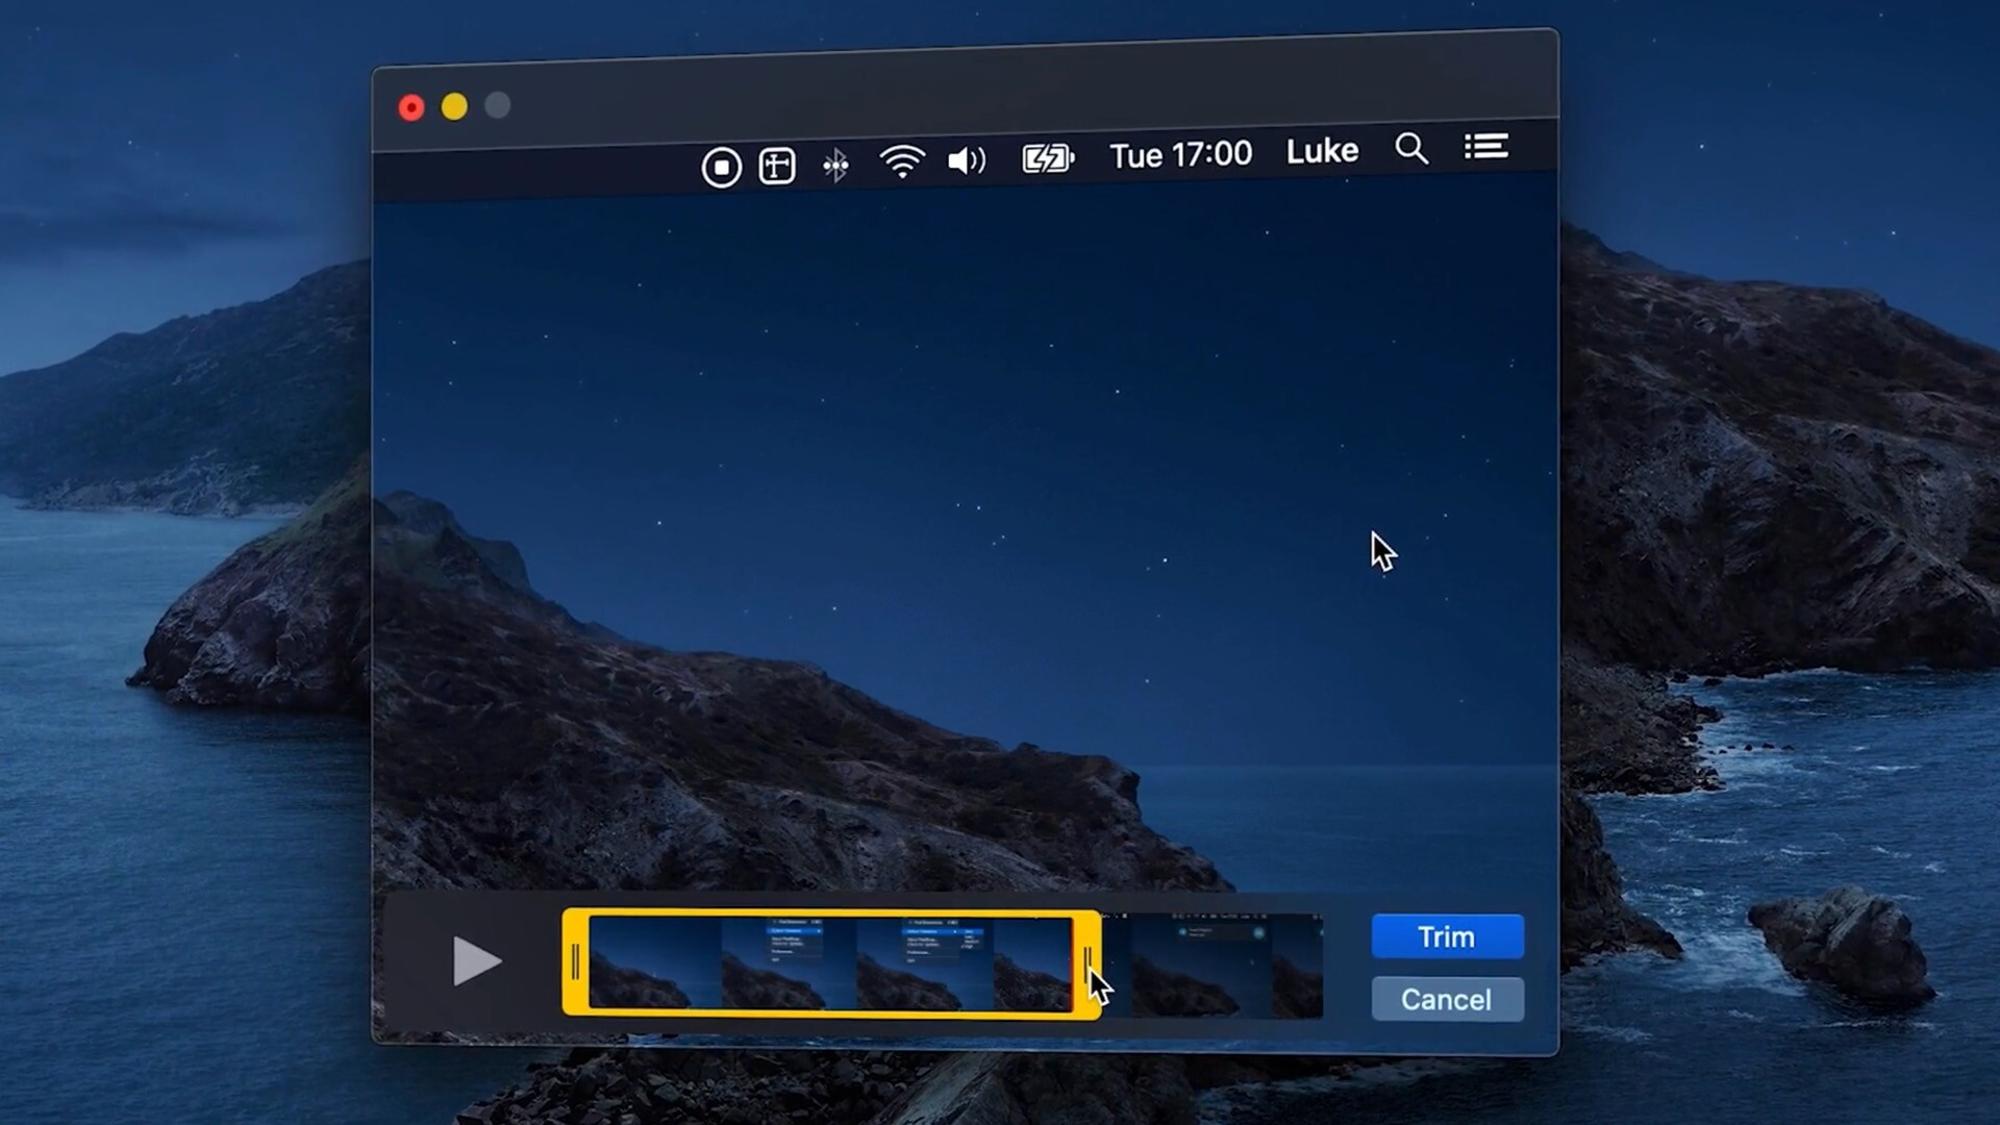
Task: Open the Luke user menu
Action: (1322, 151)
